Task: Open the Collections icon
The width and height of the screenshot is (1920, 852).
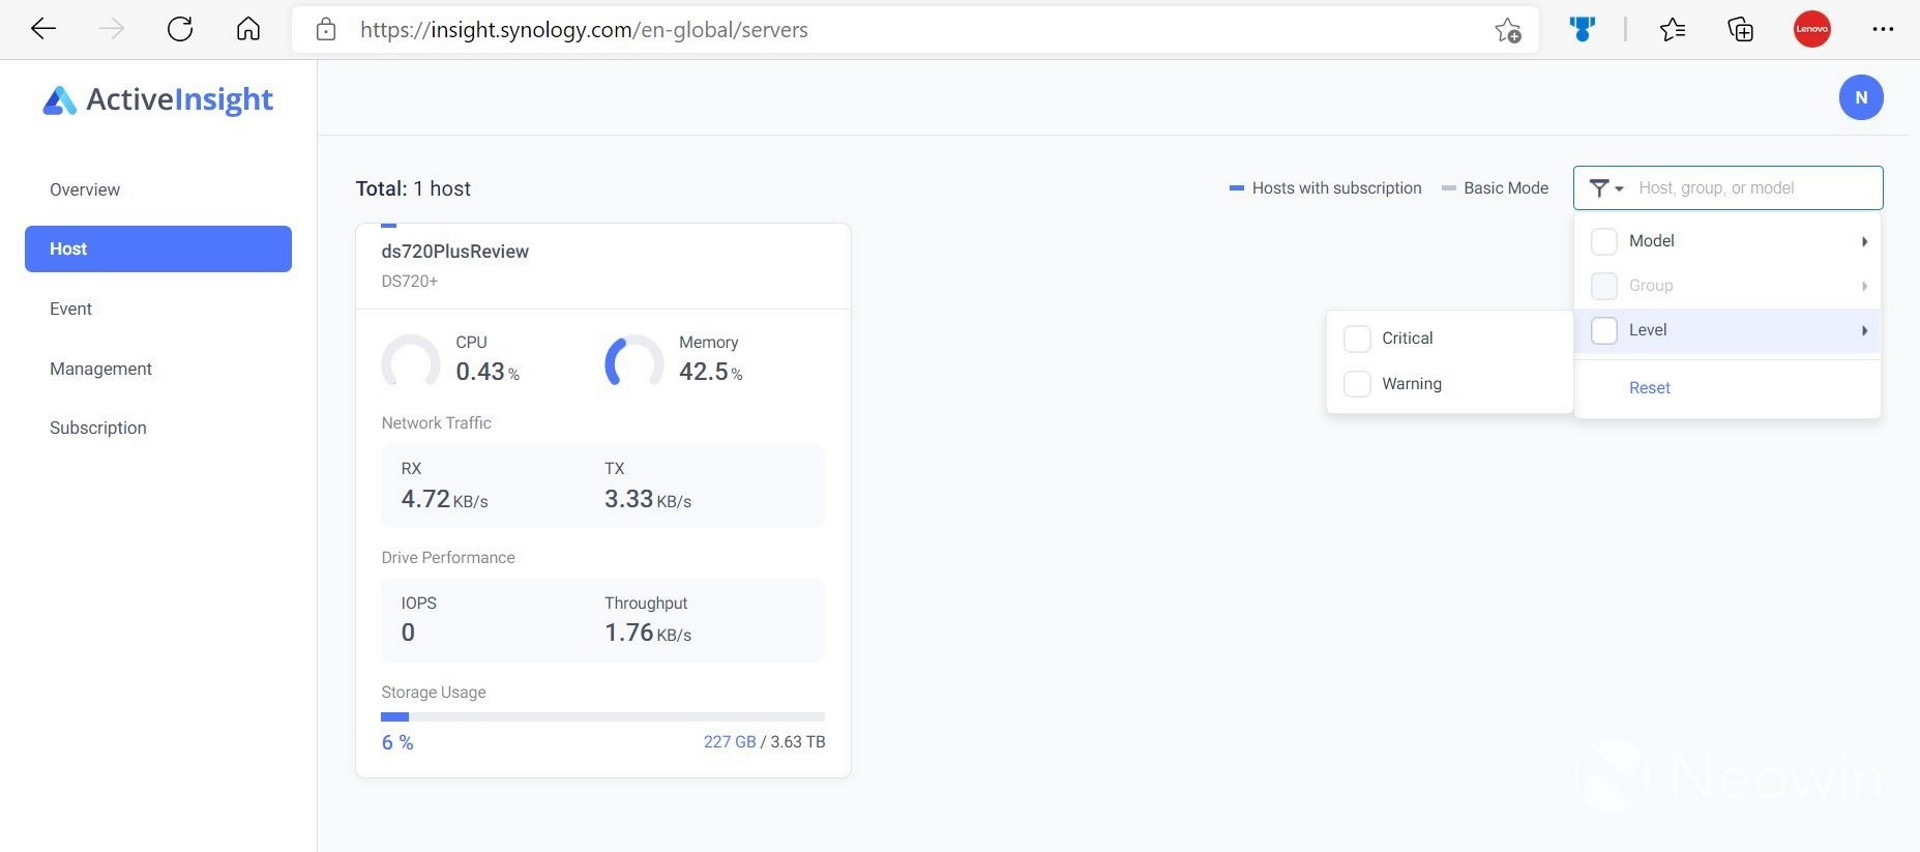Action: [1741, 30]
